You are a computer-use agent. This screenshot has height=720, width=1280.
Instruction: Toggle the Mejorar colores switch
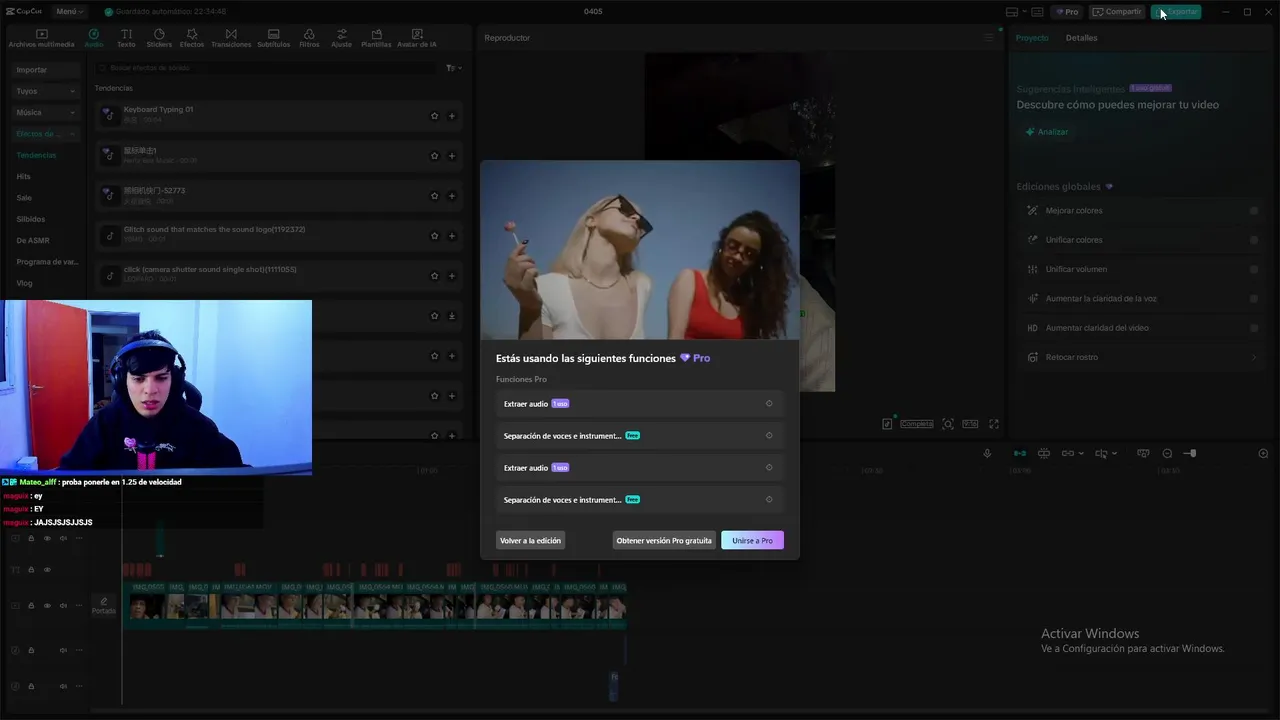[x=1254, y=211]
